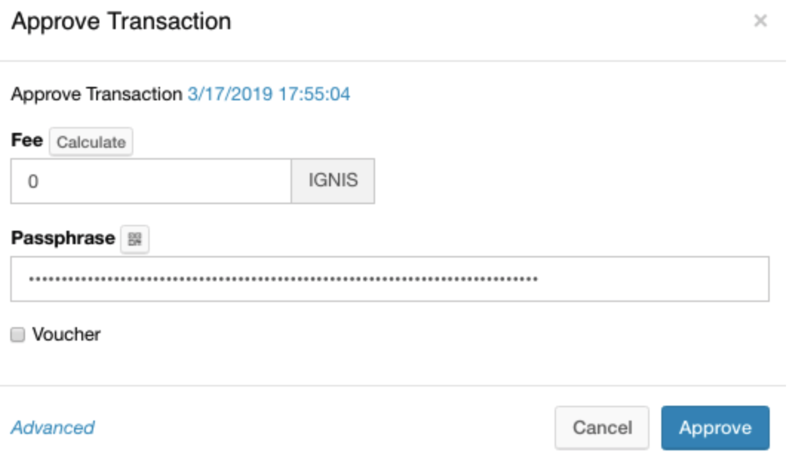Click the masked dots in the Passphrase box
800x464 pixels.
click(x=282, y=279)
